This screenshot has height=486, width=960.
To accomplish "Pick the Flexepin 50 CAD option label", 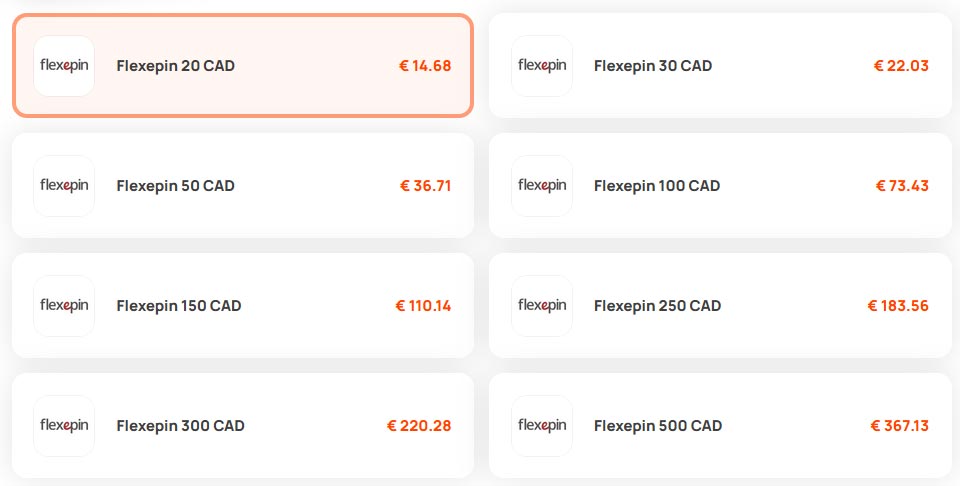I will pos(176,185).
